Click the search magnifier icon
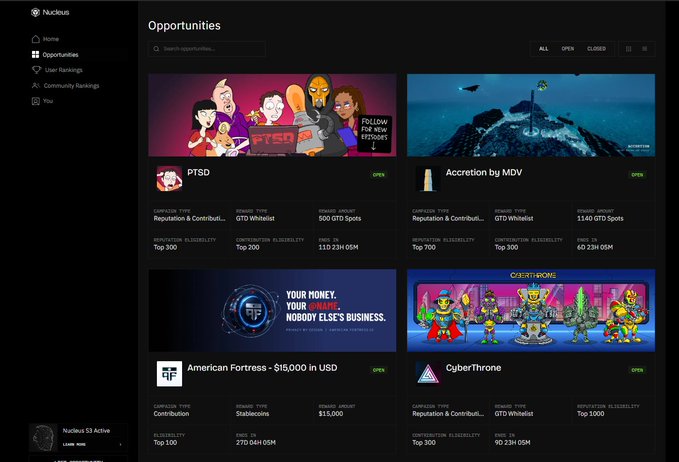Screen dimensions: 679x462 156,49
